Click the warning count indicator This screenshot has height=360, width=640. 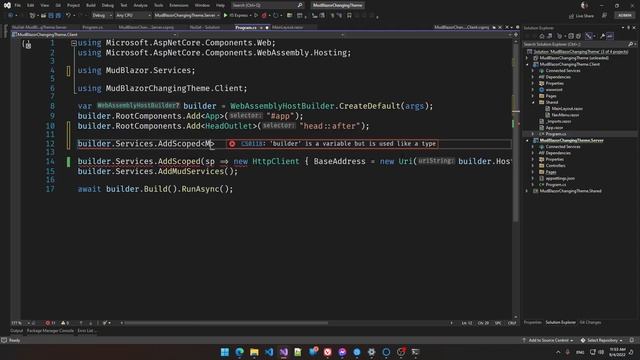point(65,323)
